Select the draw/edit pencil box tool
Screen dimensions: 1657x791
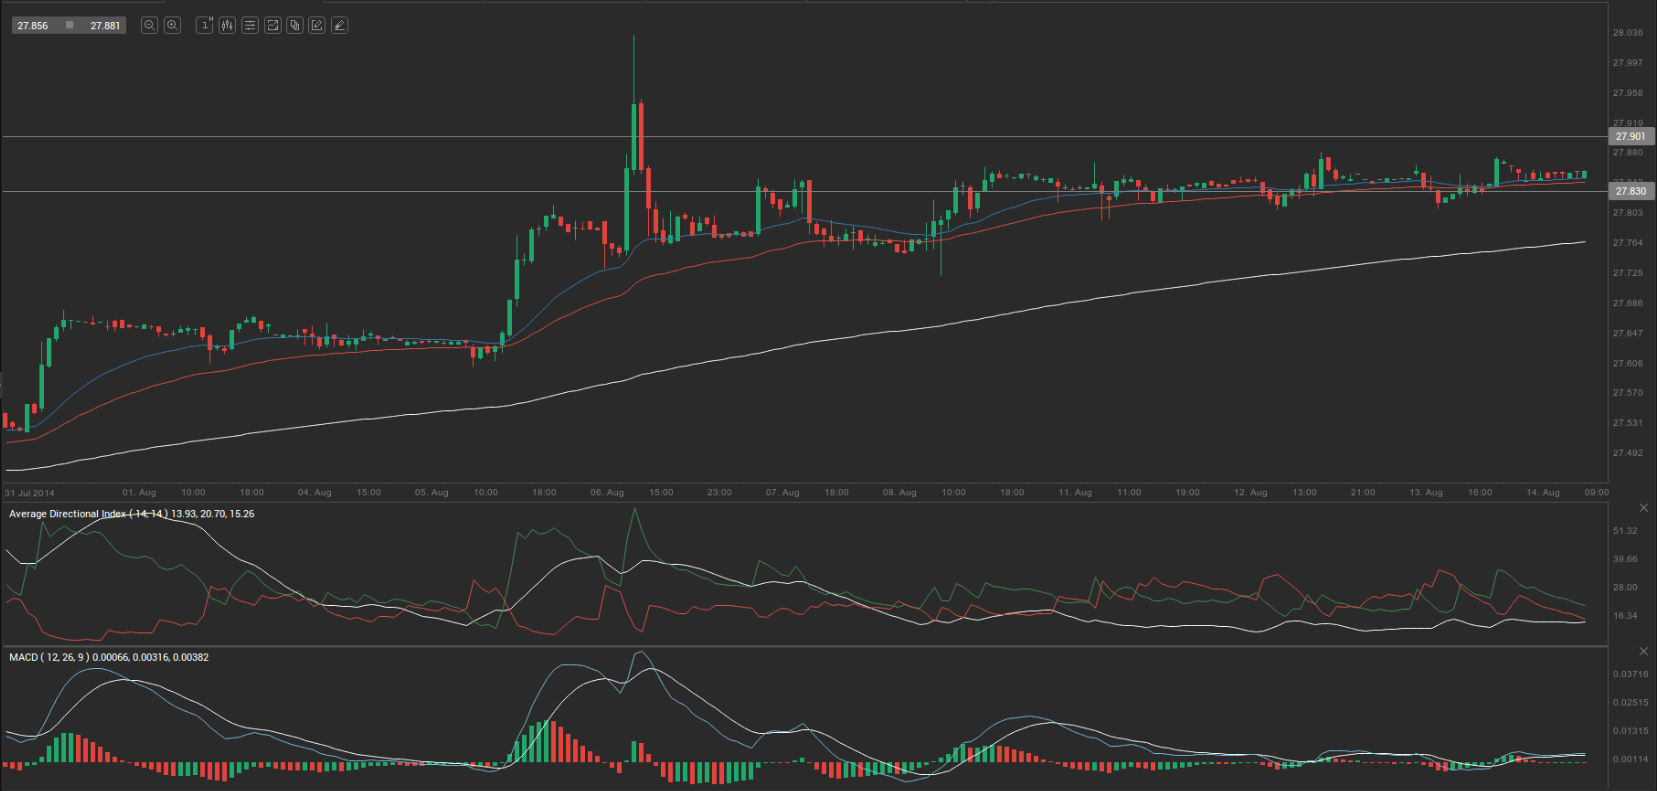click(317, 25)
